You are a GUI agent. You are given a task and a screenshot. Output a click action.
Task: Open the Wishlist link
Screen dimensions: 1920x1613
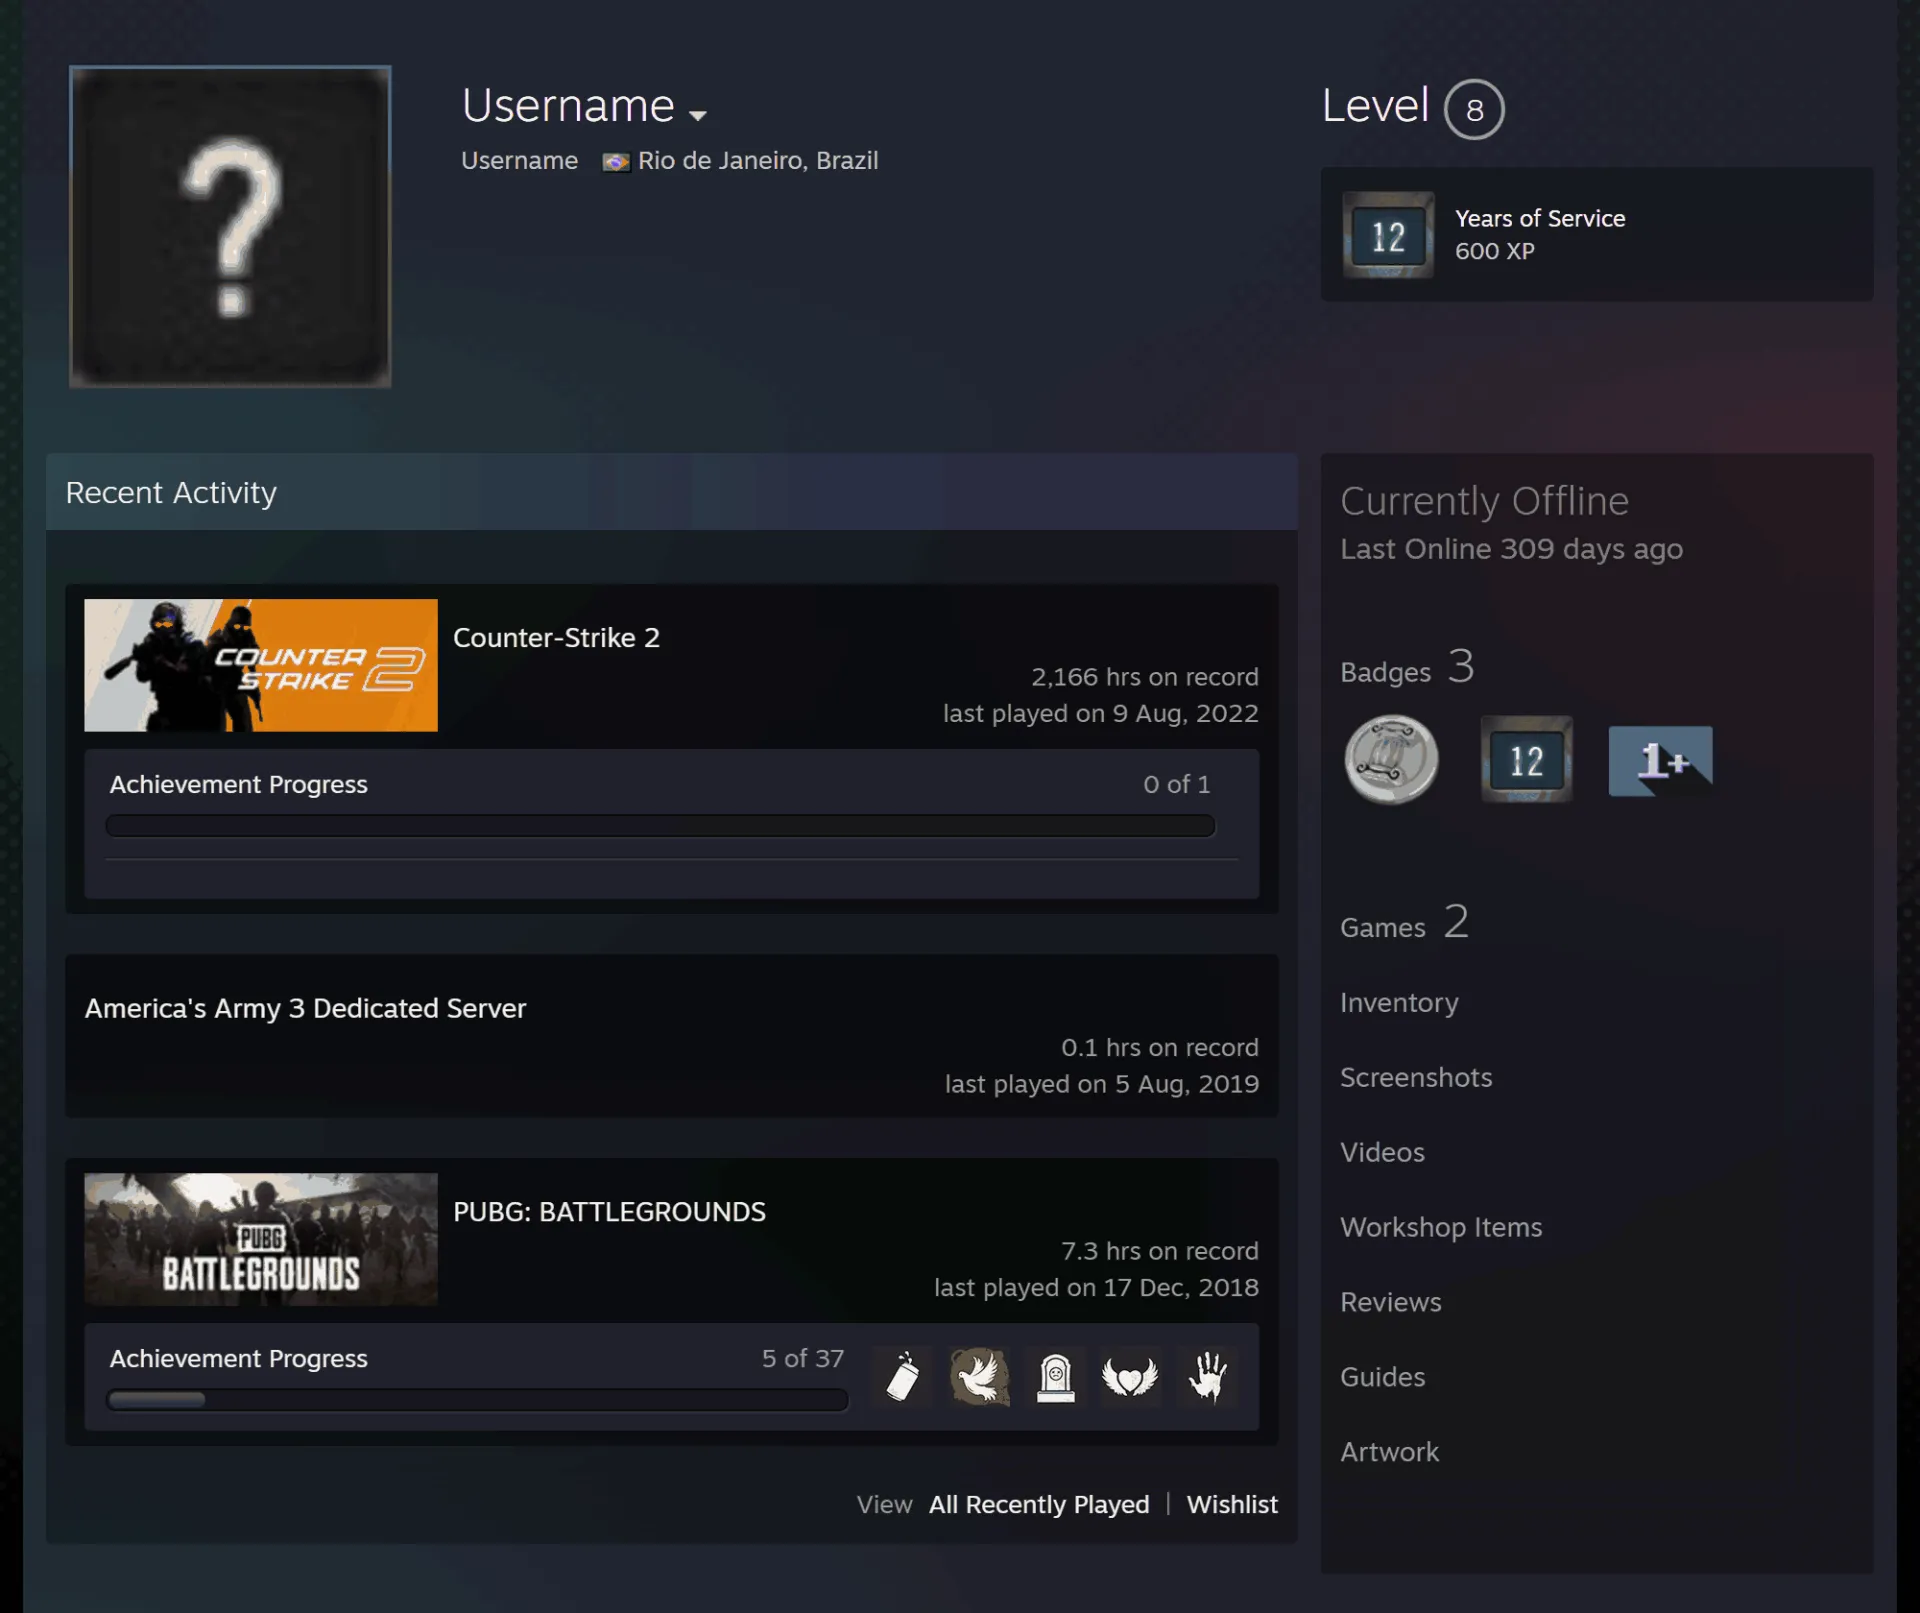click(1232, 1505)
